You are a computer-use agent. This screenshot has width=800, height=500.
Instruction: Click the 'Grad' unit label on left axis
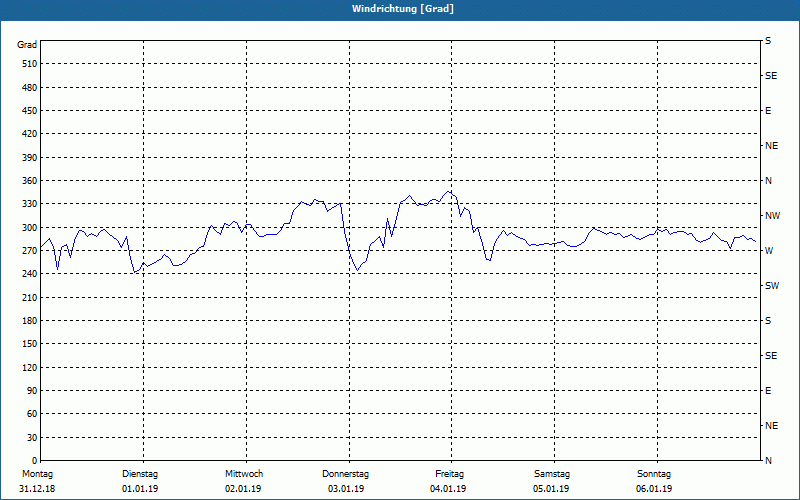click(x=27, y=45)
